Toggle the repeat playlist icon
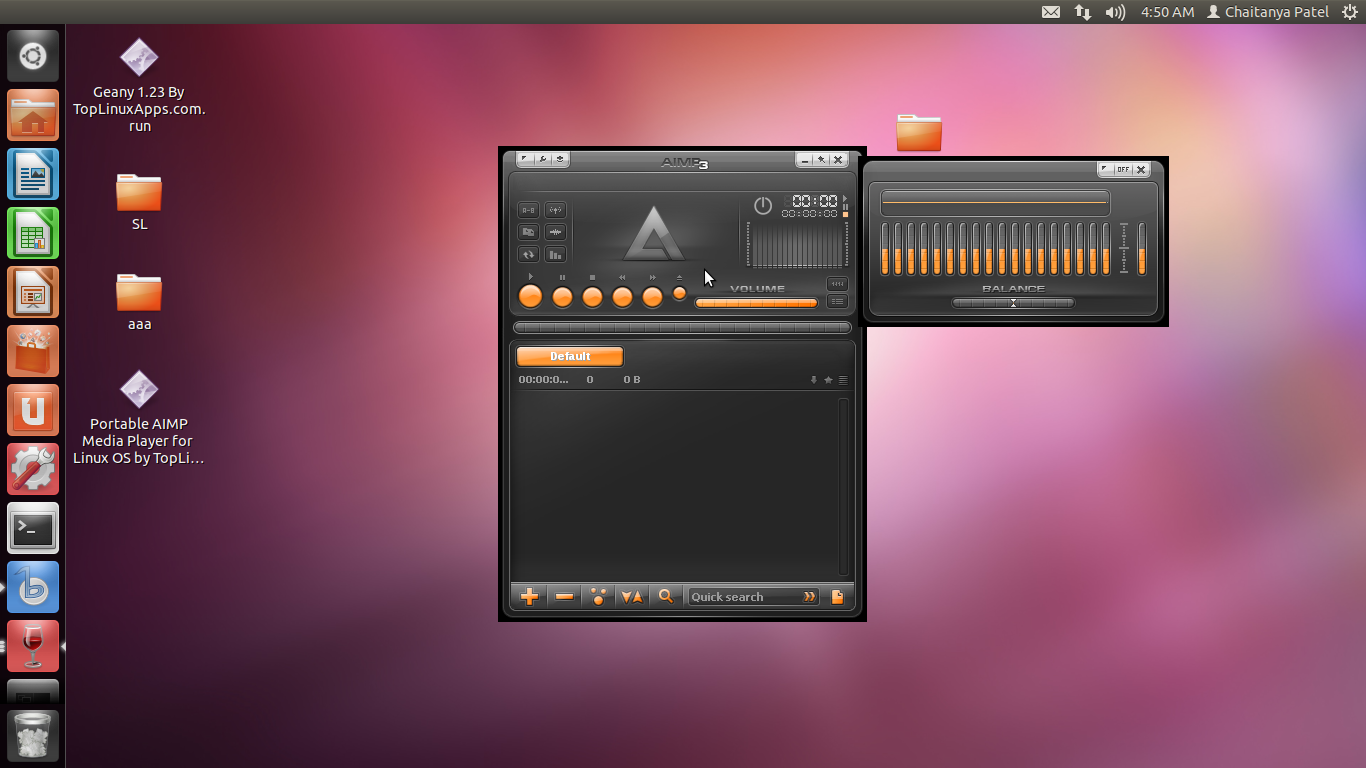The height and width of the screenshot is (768, 1366). click(x=528, y=254)
